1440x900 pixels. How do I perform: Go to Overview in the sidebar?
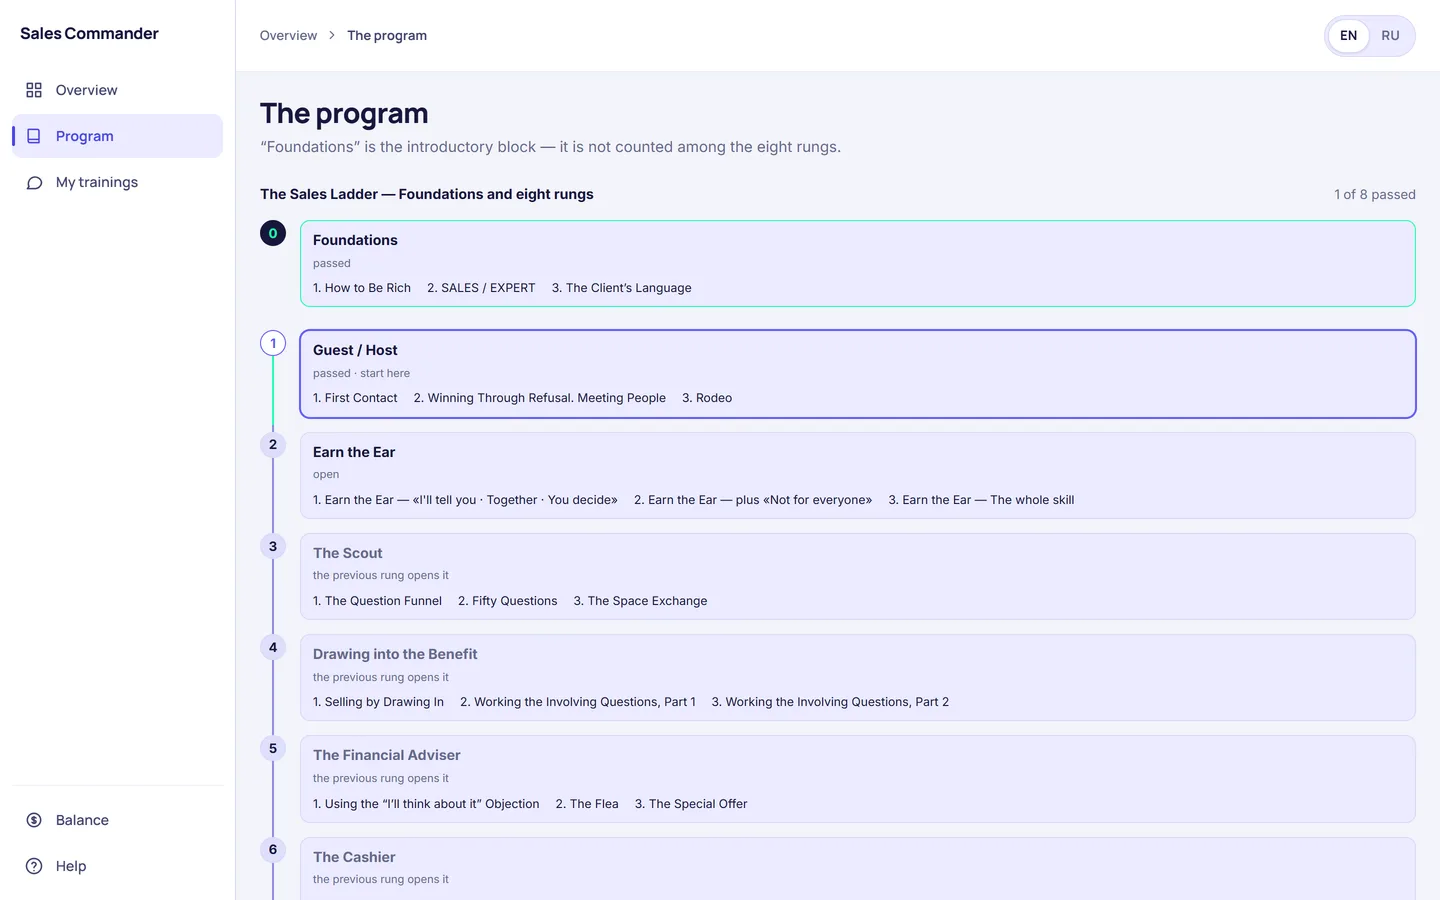coord(118,90)
